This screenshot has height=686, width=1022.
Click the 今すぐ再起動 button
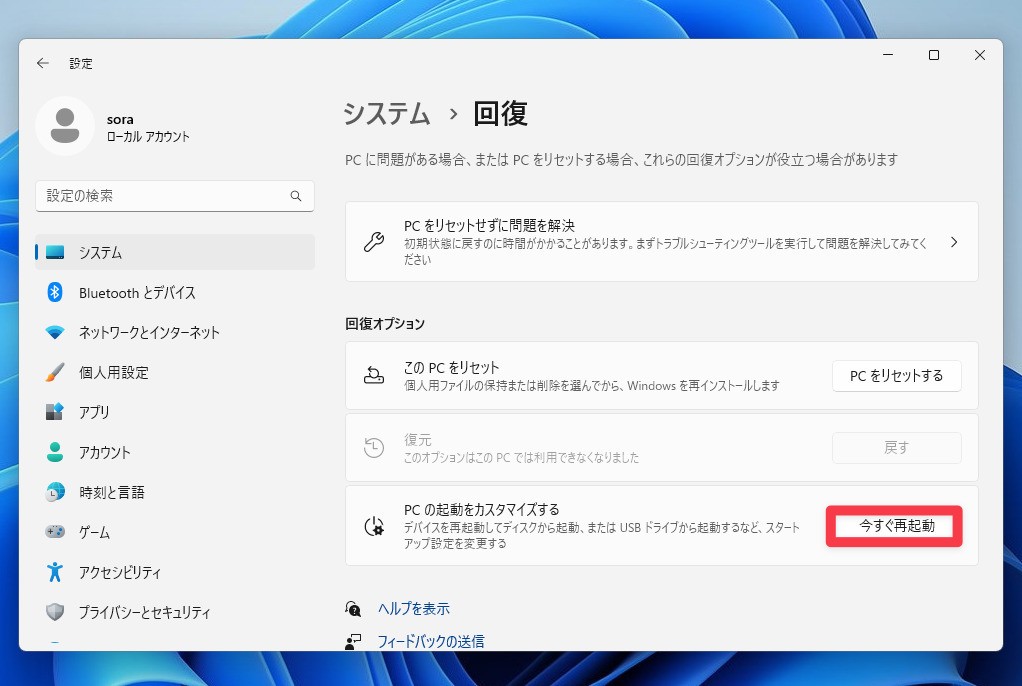(x=896, y=526)
